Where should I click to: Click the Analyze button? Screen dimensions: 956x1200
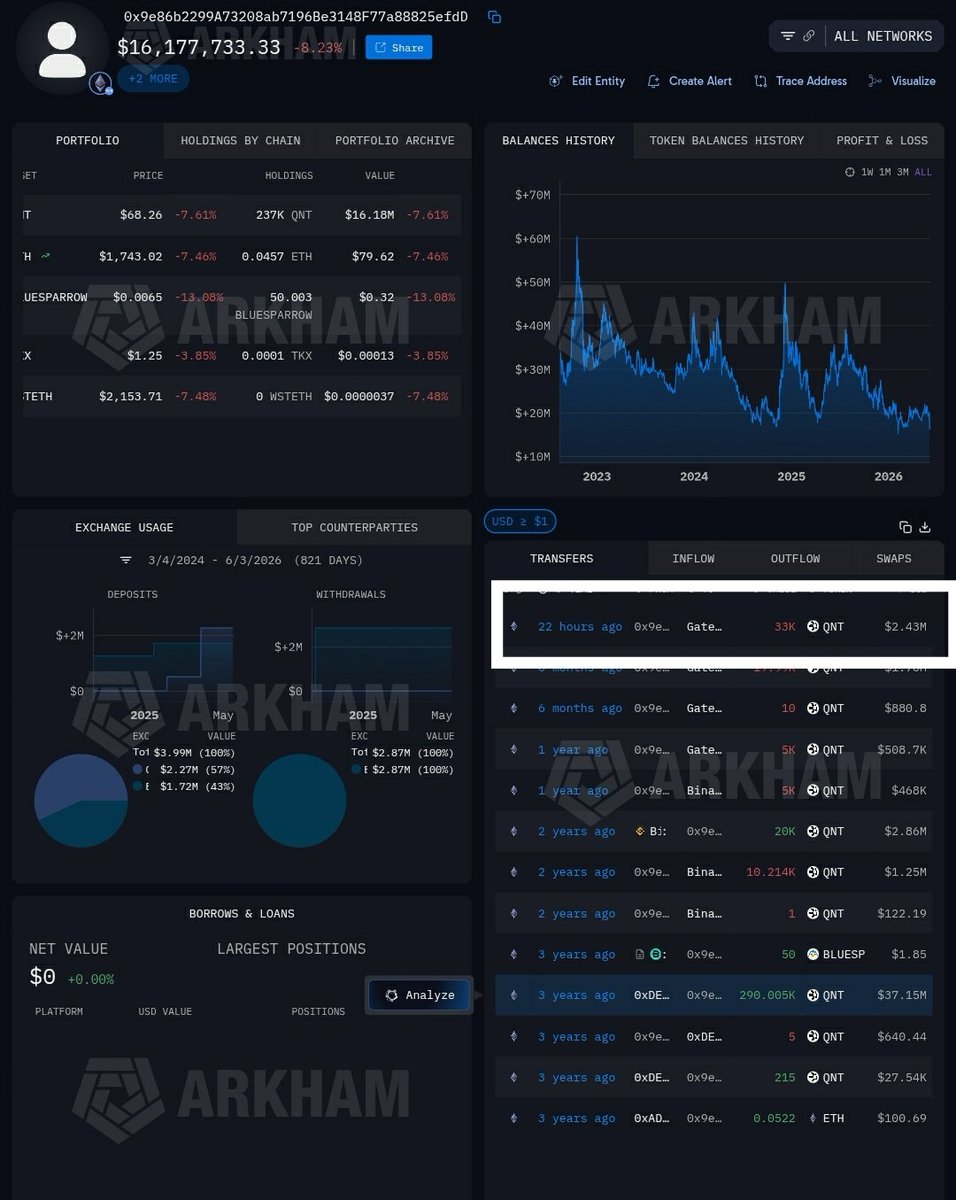click(419, 995)
